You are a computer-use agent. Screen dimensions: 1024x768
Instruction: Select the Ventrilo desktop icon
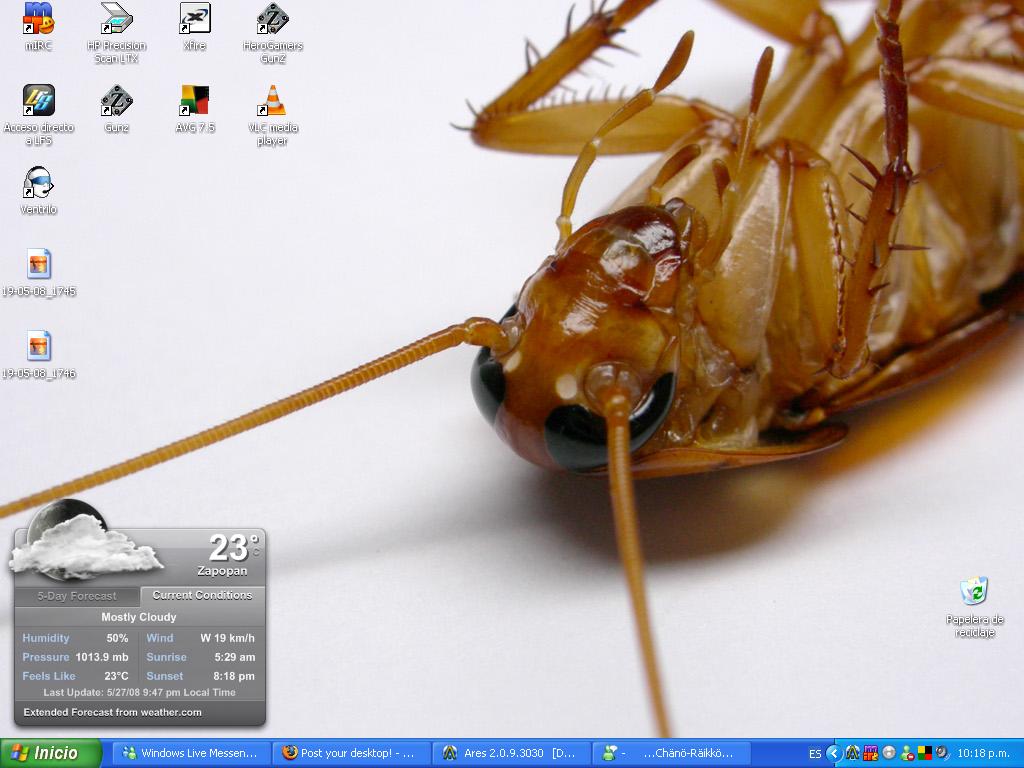point(39,183)
